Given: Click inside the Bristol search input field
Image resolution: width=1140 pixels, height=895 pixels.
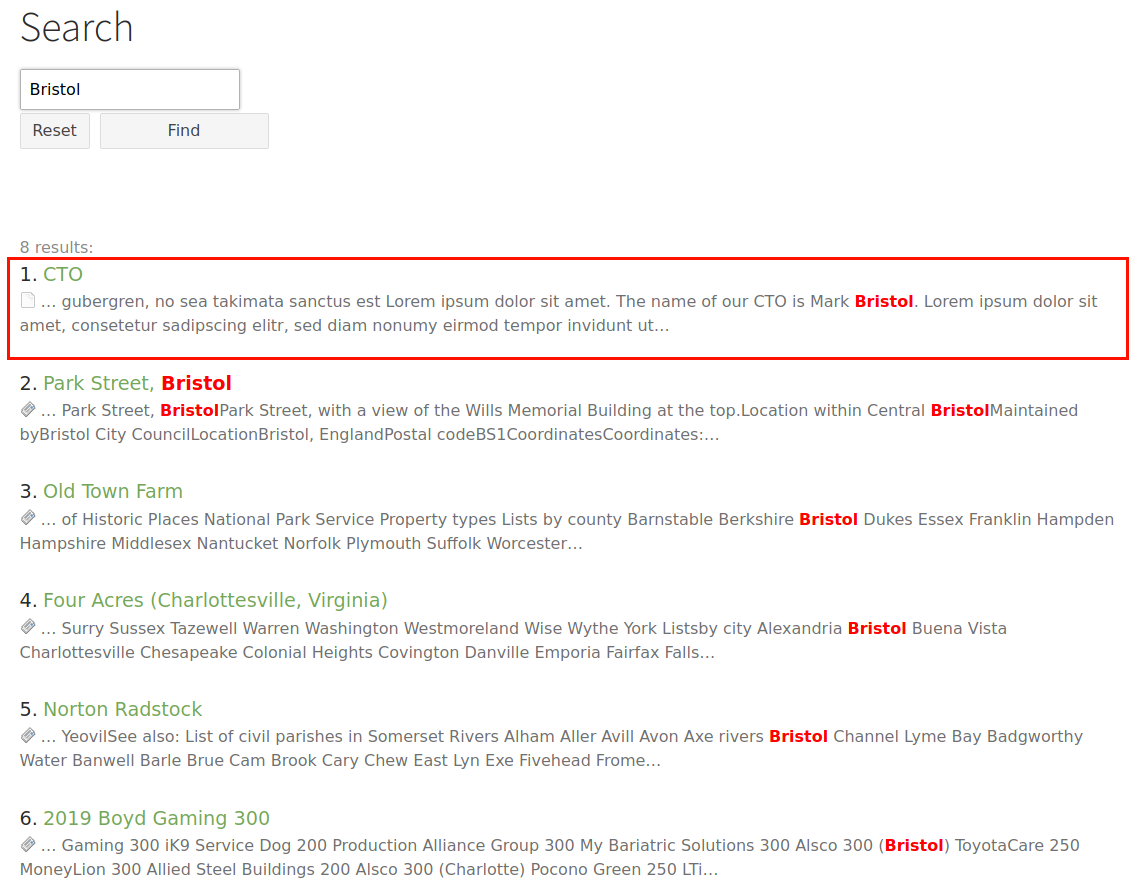Looking at the screenshot, I should [130, 89].
